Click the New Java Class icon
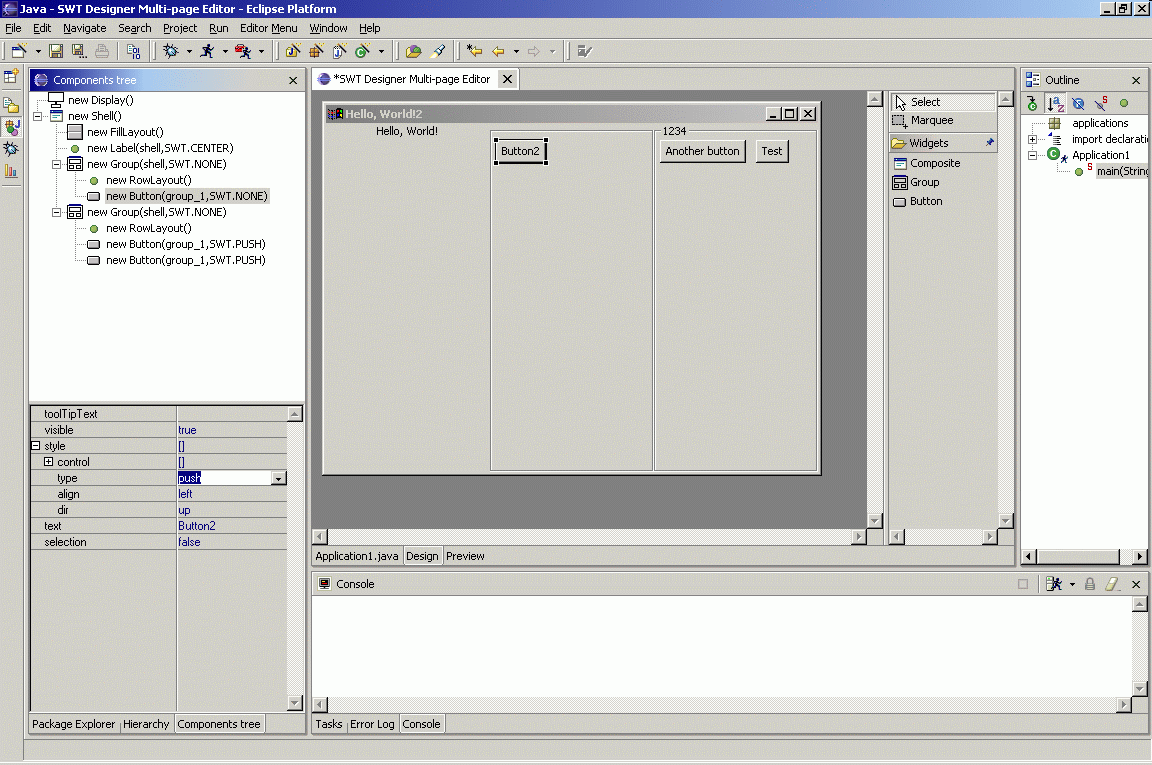This screenshot has width=1152, height=765. click(x=362, y=51)
